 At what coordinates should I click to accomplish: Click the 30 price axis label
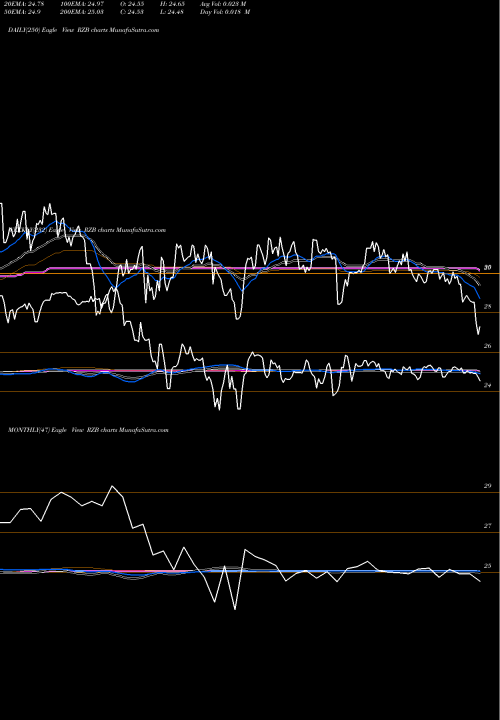tap(488, 268)
